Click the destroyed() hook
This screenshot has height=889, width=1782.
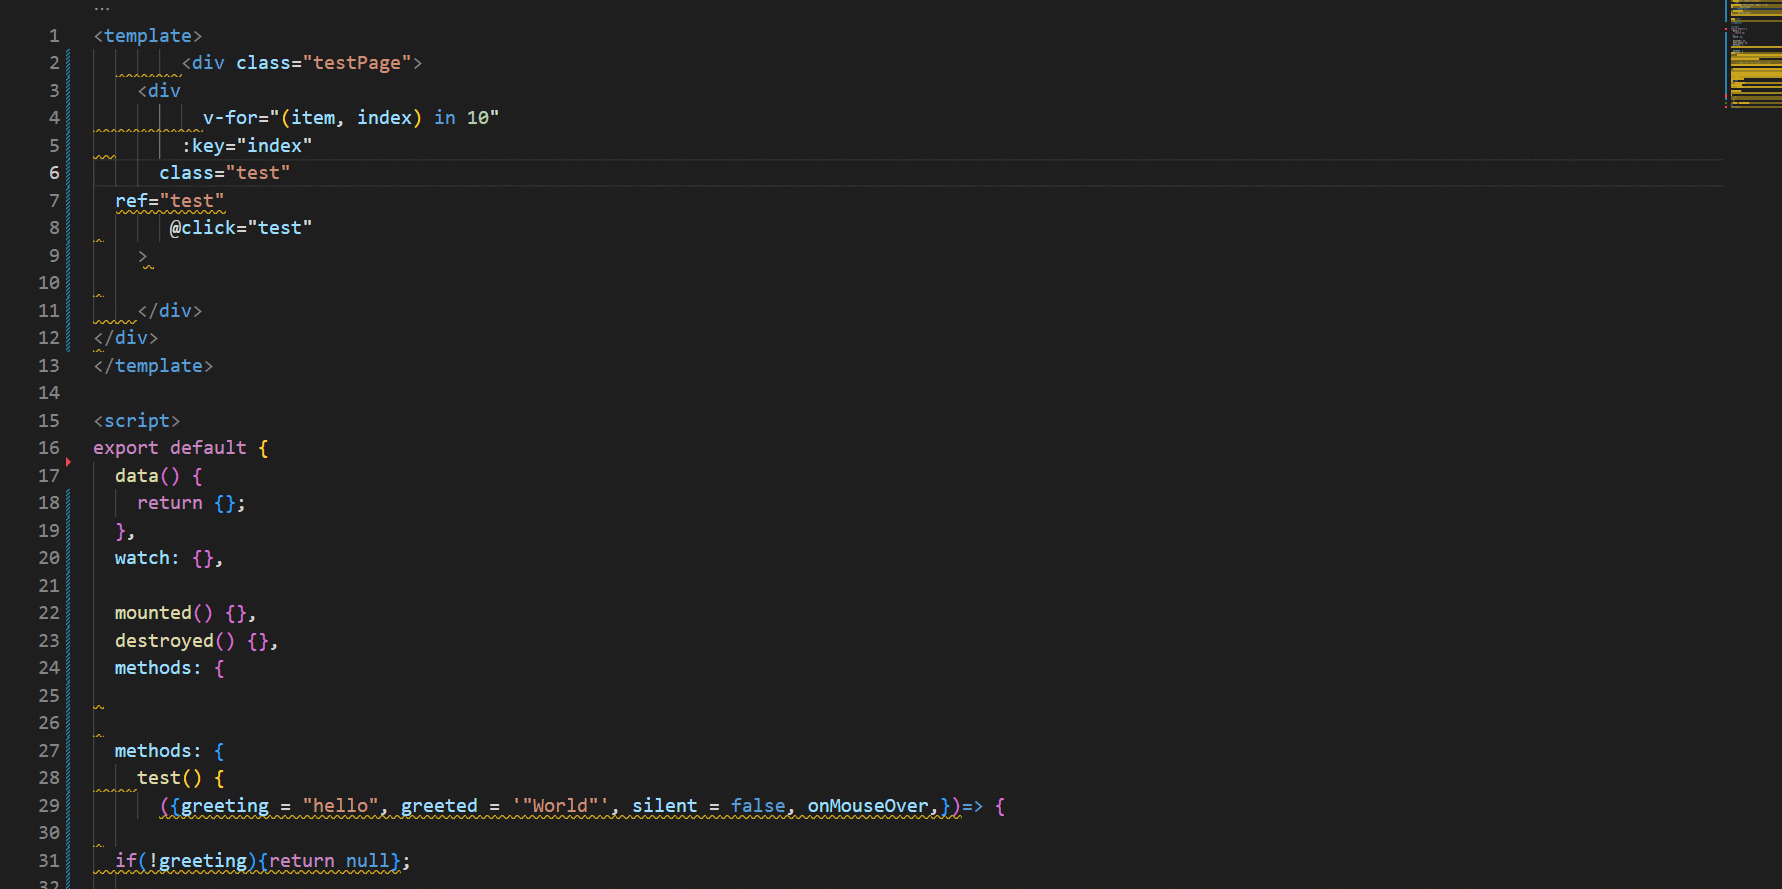point(175,641)
